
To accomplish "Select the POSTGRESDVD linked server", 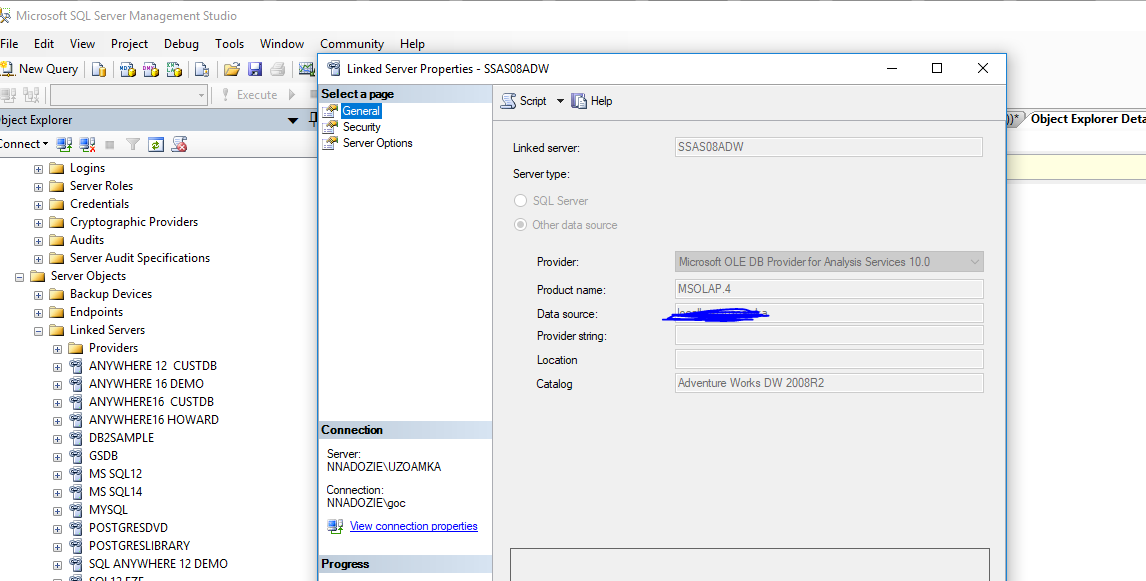I will 129,528.
